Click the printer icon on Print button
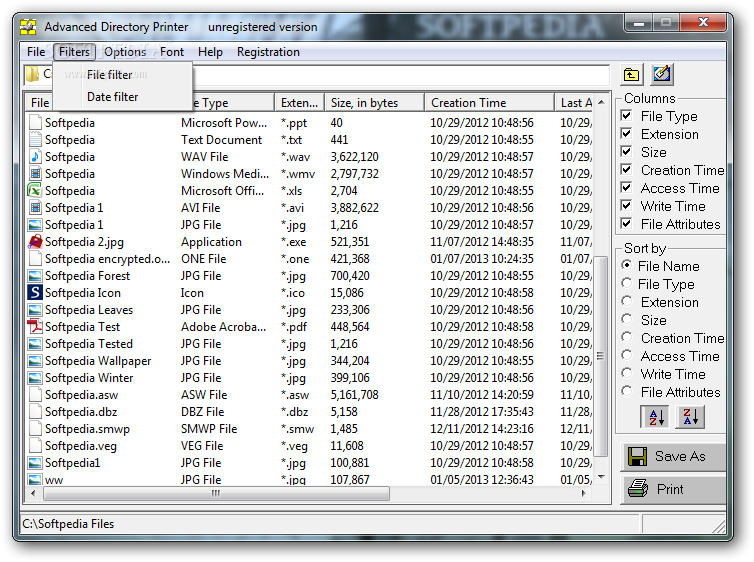 pyautogui.click(x=638, y=489)
